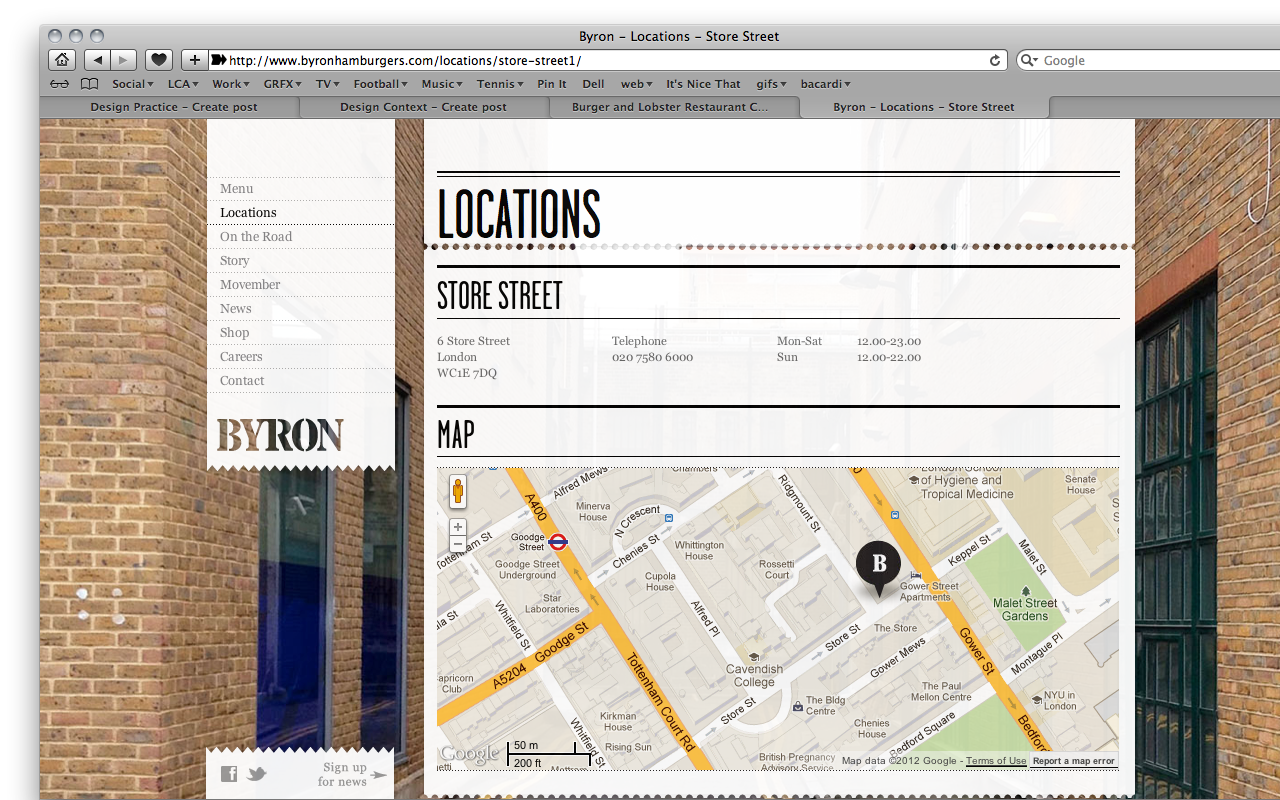This screenshot has width=1280, height=800.
Task: Open the Shop page in sidebar
Action: (x=235, y=332)
